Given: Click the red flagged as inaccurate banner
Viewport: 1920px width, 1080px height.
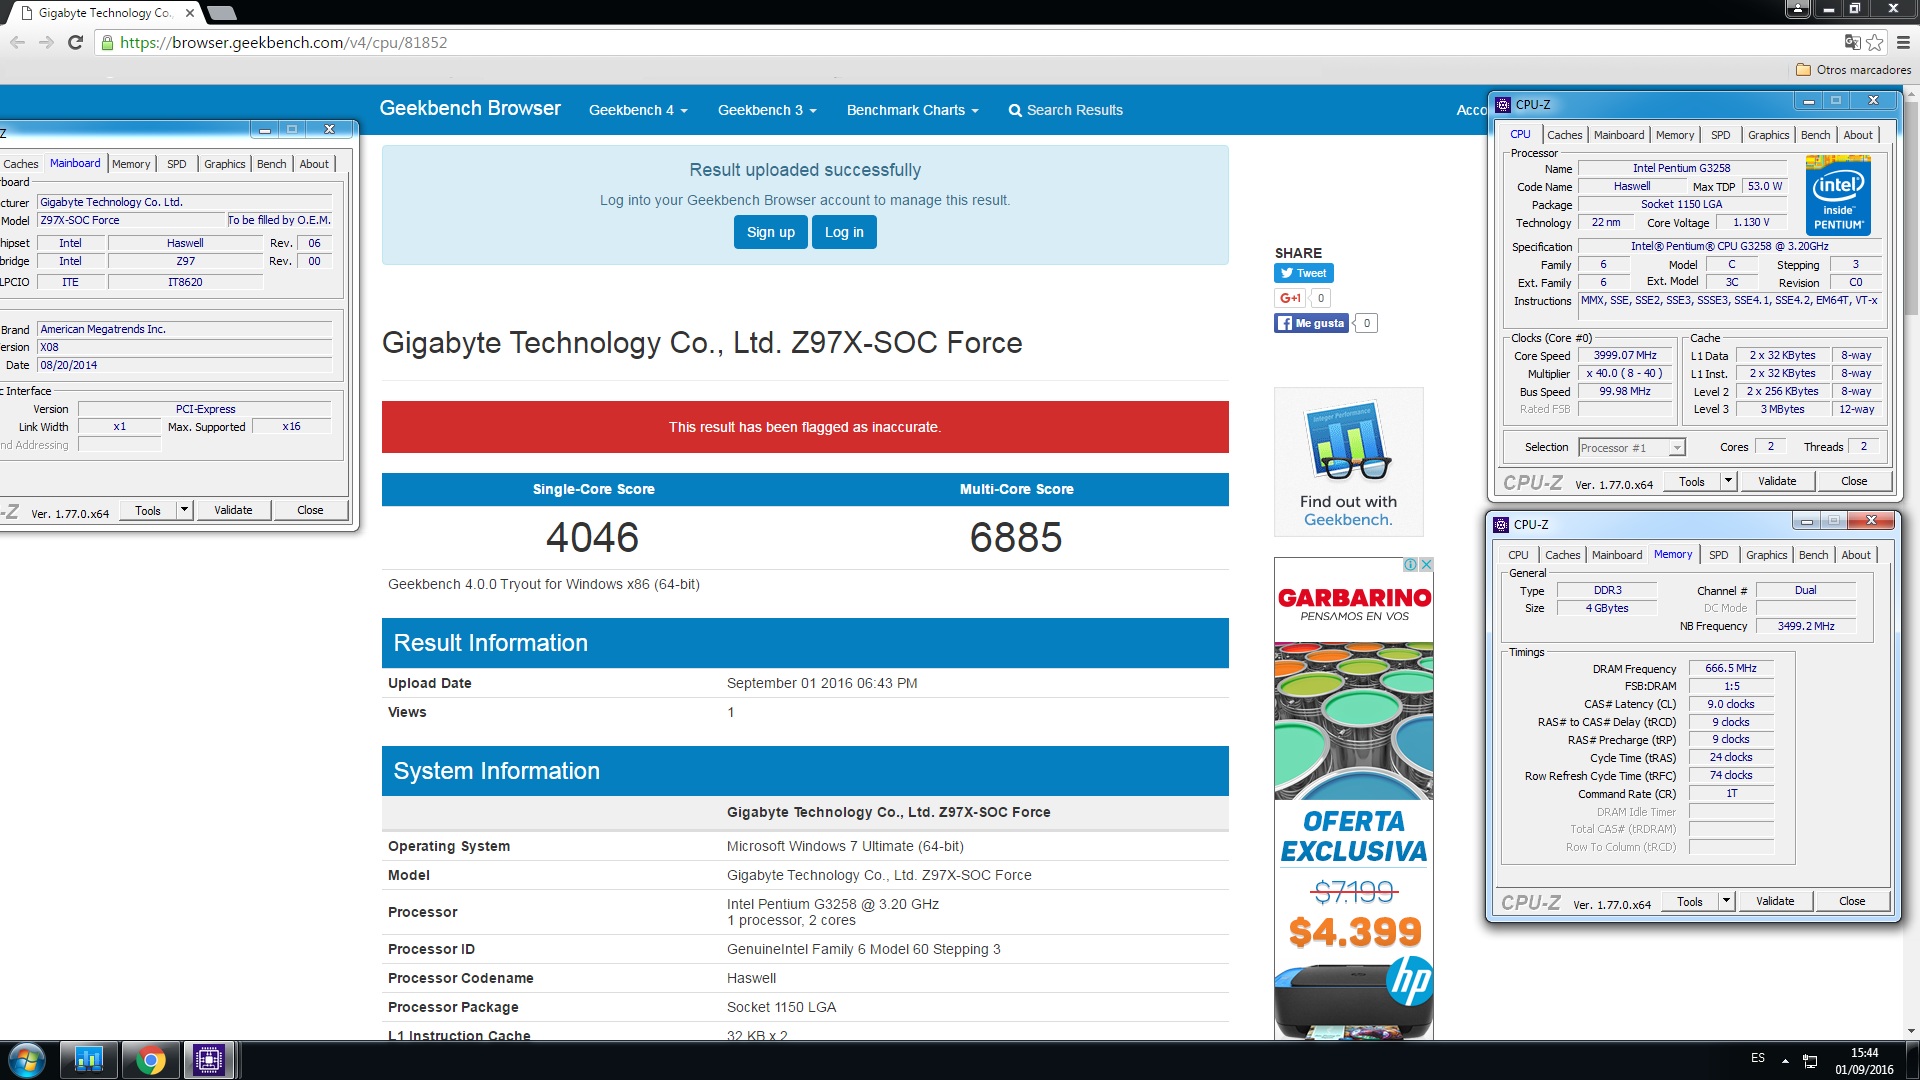Looking at the screenshot, I should [805, 427].
